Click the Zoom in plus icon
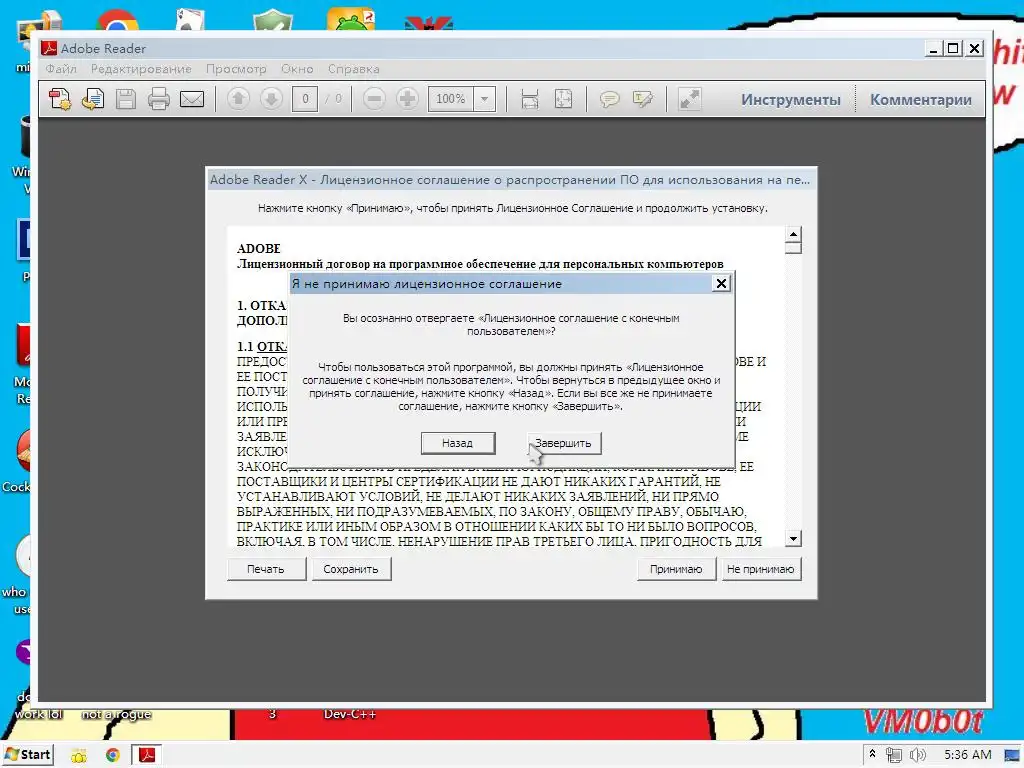Viewport: 1024px width, 768px height. 407,99
